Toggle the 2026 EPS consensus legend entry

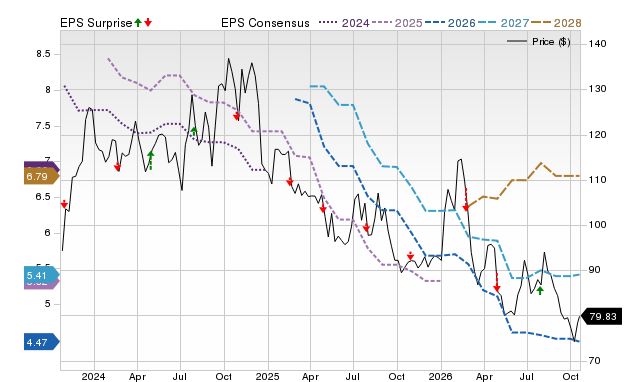click(x=450, y=23)
